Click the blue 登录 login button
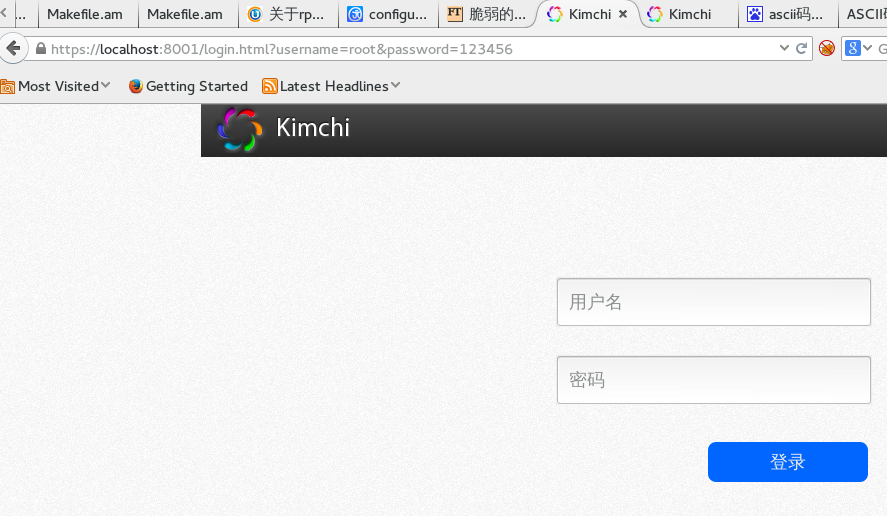The height and width of the screenshot is (516, 887). 787,462
